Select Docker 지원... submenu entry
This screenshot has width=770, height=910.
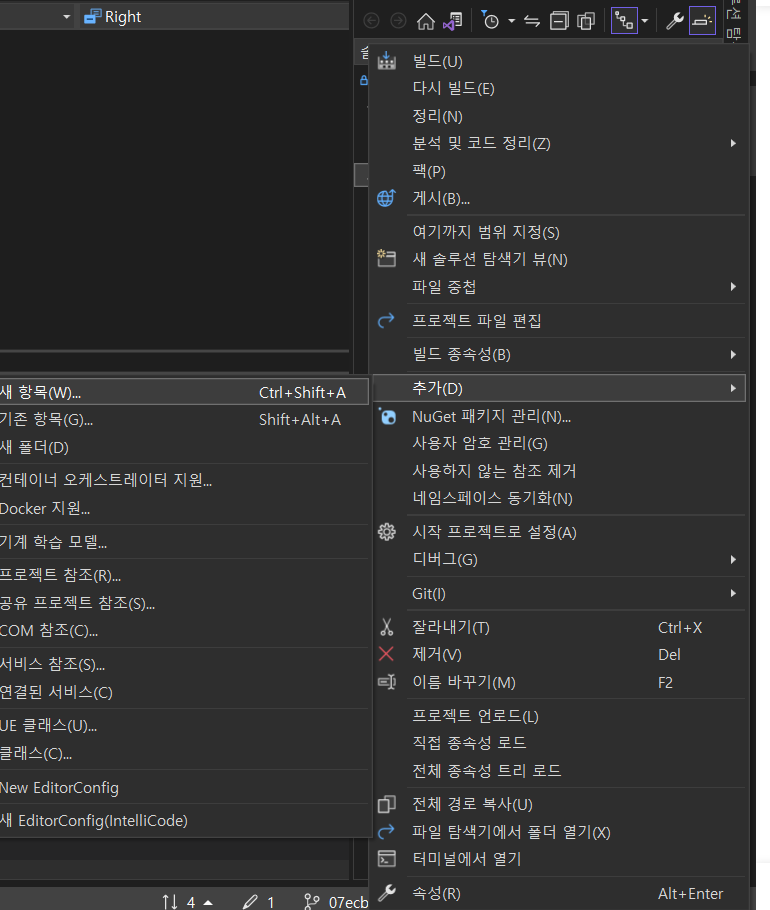click(184, 508)
